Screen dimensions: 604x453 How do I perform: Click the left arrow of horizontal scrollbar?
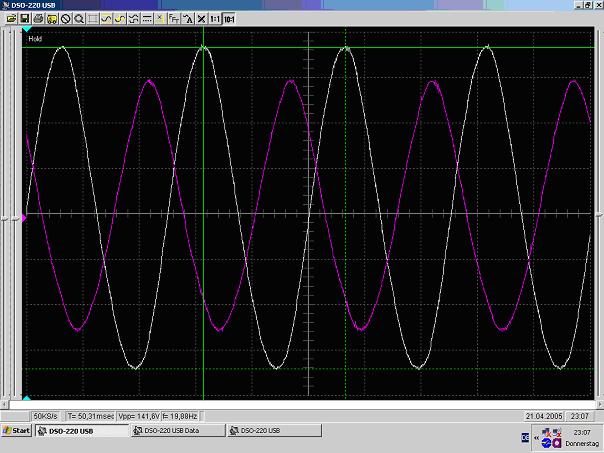point(4,404)
